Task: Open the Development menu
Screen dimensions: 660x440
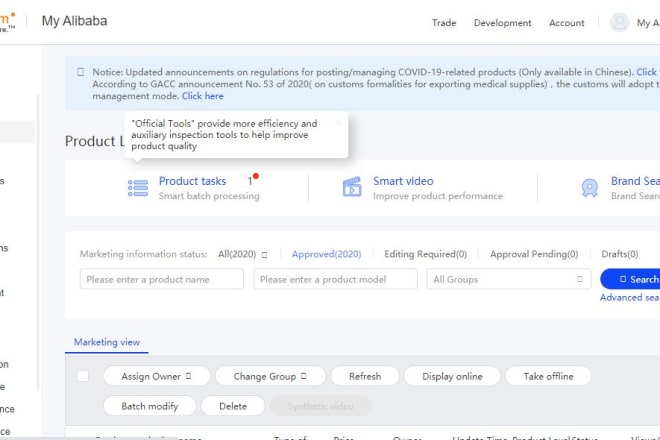Action: pos(503,23)
